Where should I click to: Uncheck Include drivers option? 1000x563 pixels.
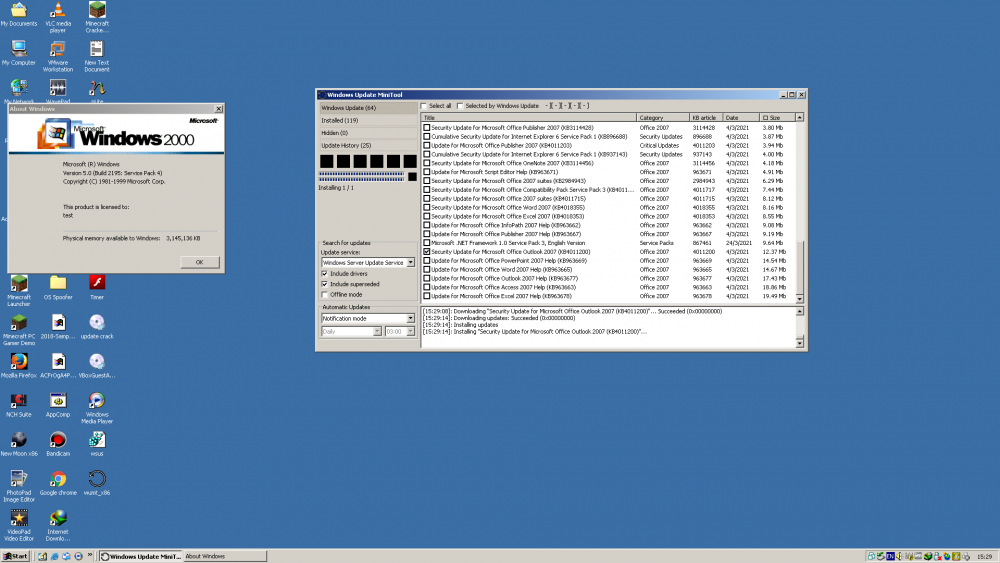[325, 274]
